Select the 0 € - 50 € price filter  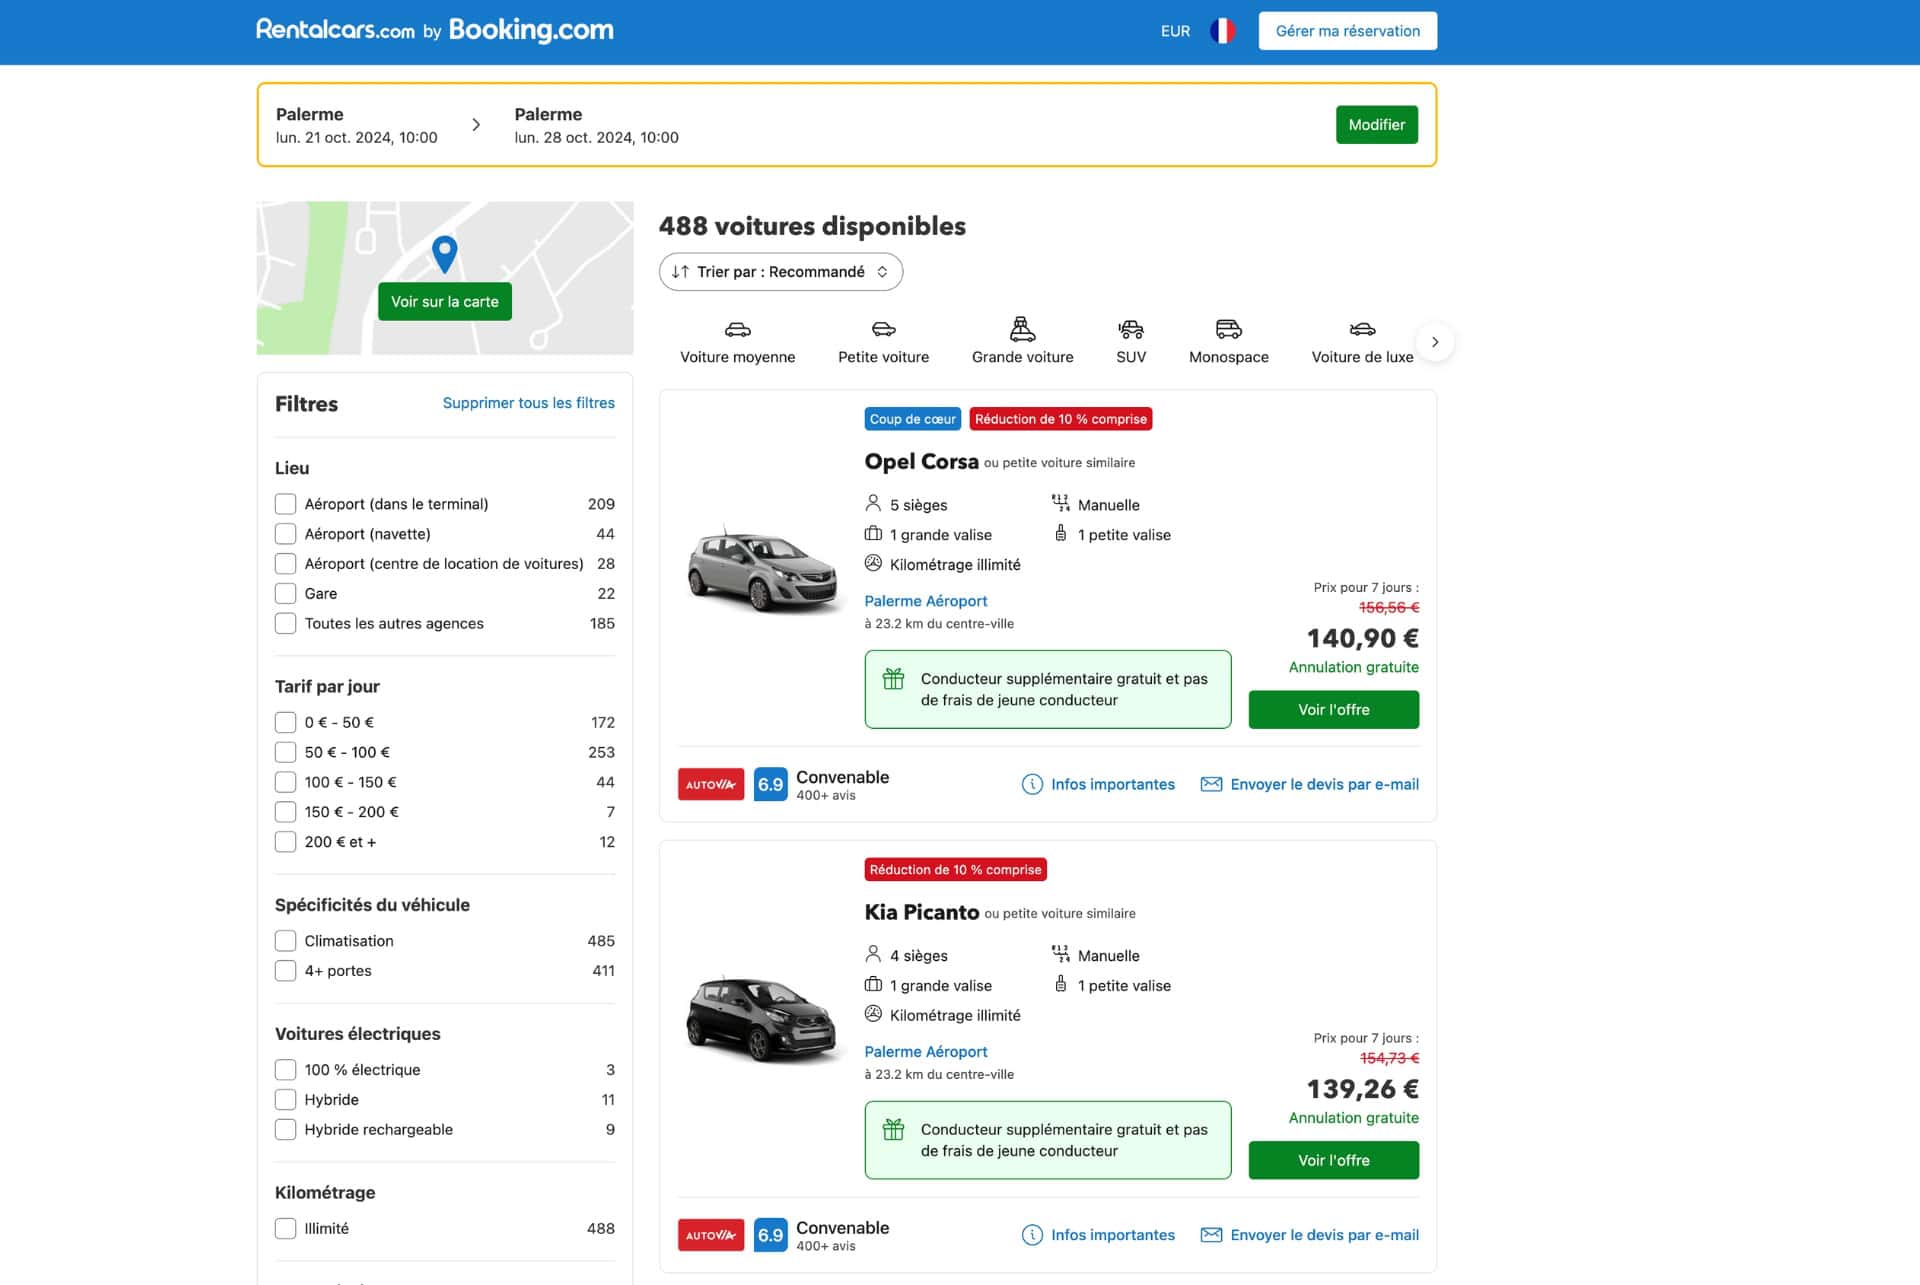tap(285, 722)
